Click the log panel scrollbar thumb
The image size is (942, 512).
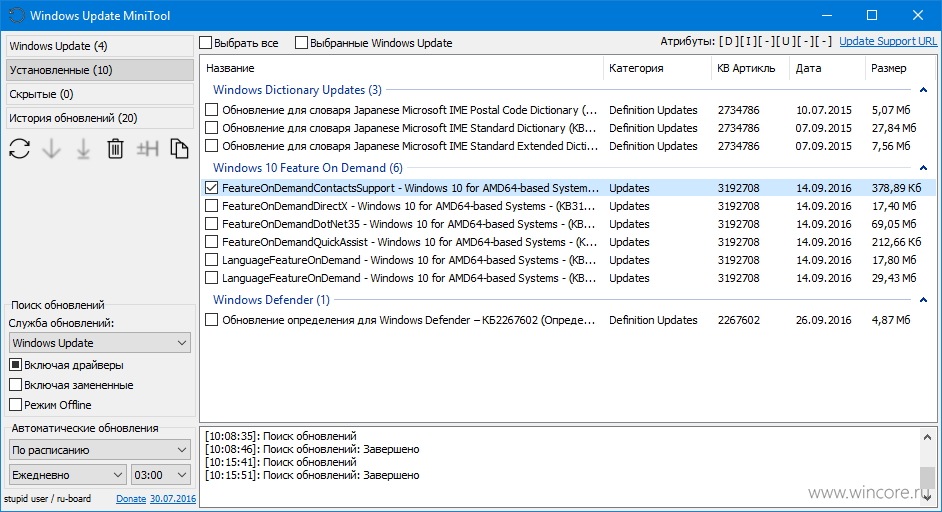pos(928,477)
